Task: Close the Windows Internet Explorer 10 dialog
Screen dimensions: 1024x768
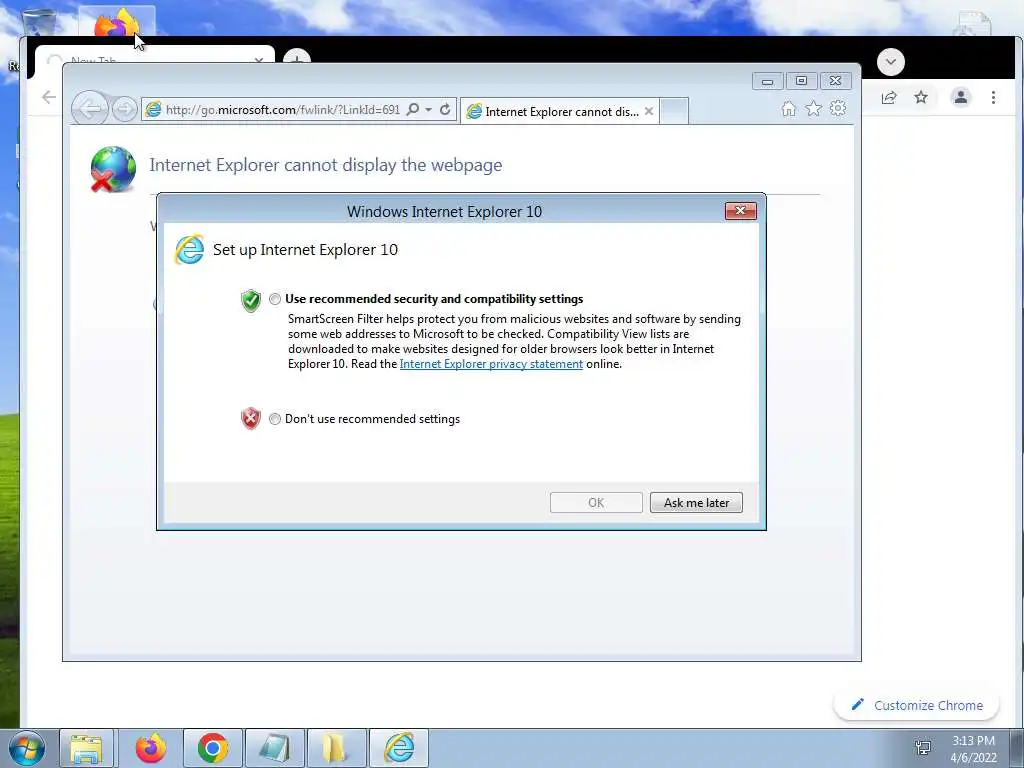Action: (741, 211)
